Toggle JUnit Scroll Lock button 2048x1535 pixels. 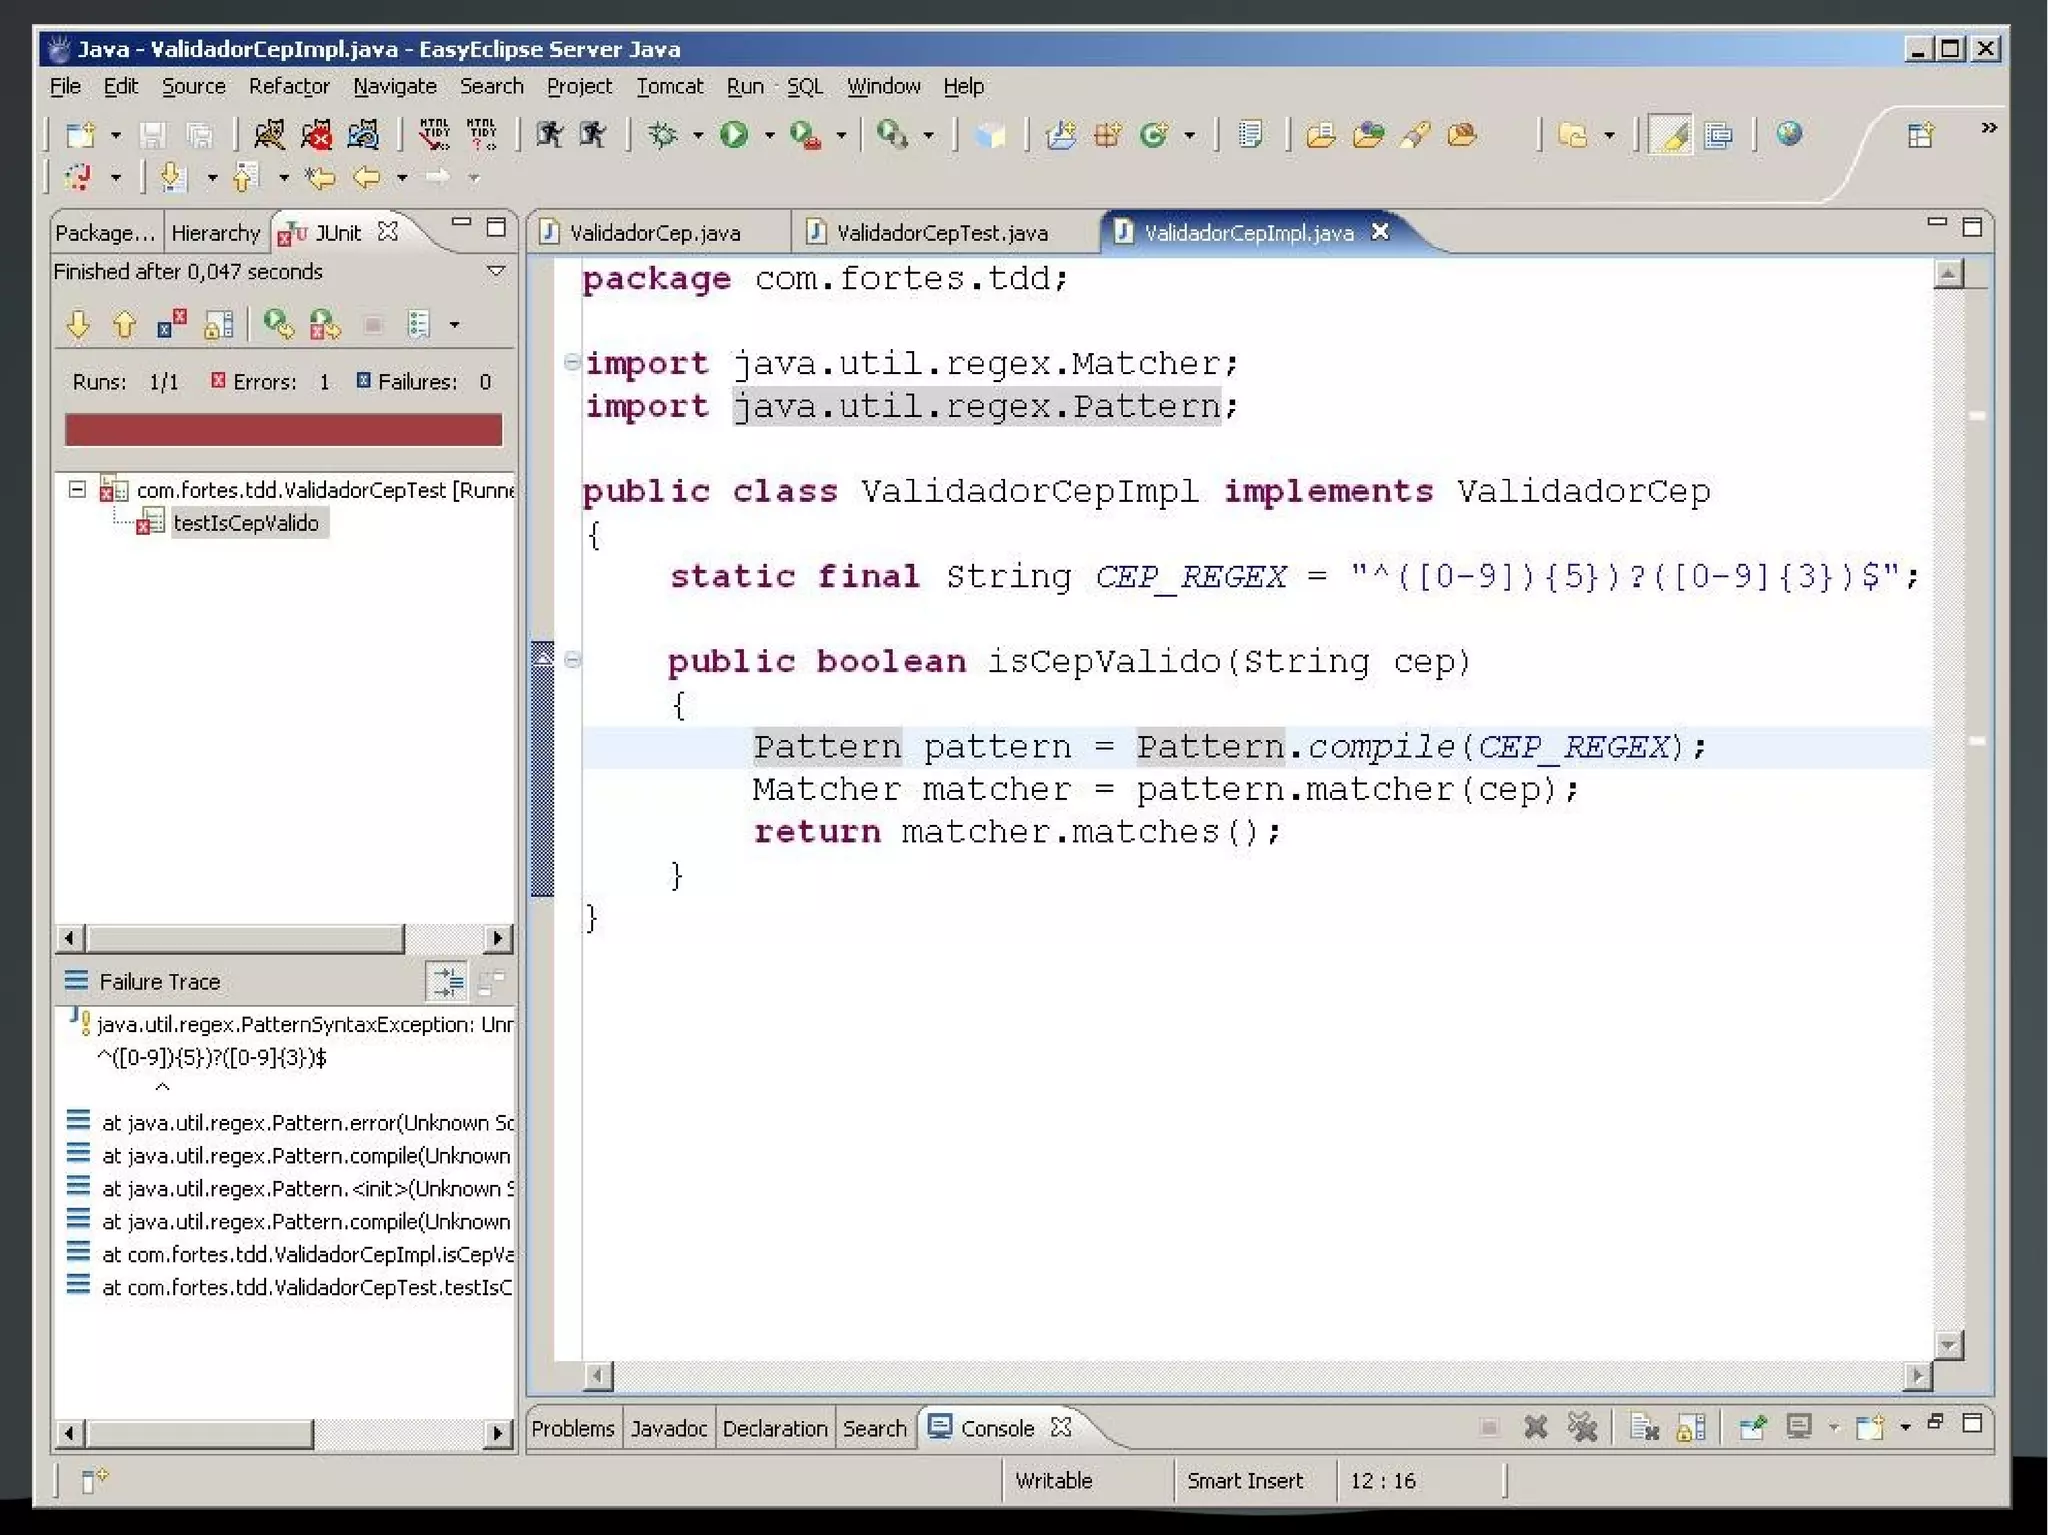[218, 324]
